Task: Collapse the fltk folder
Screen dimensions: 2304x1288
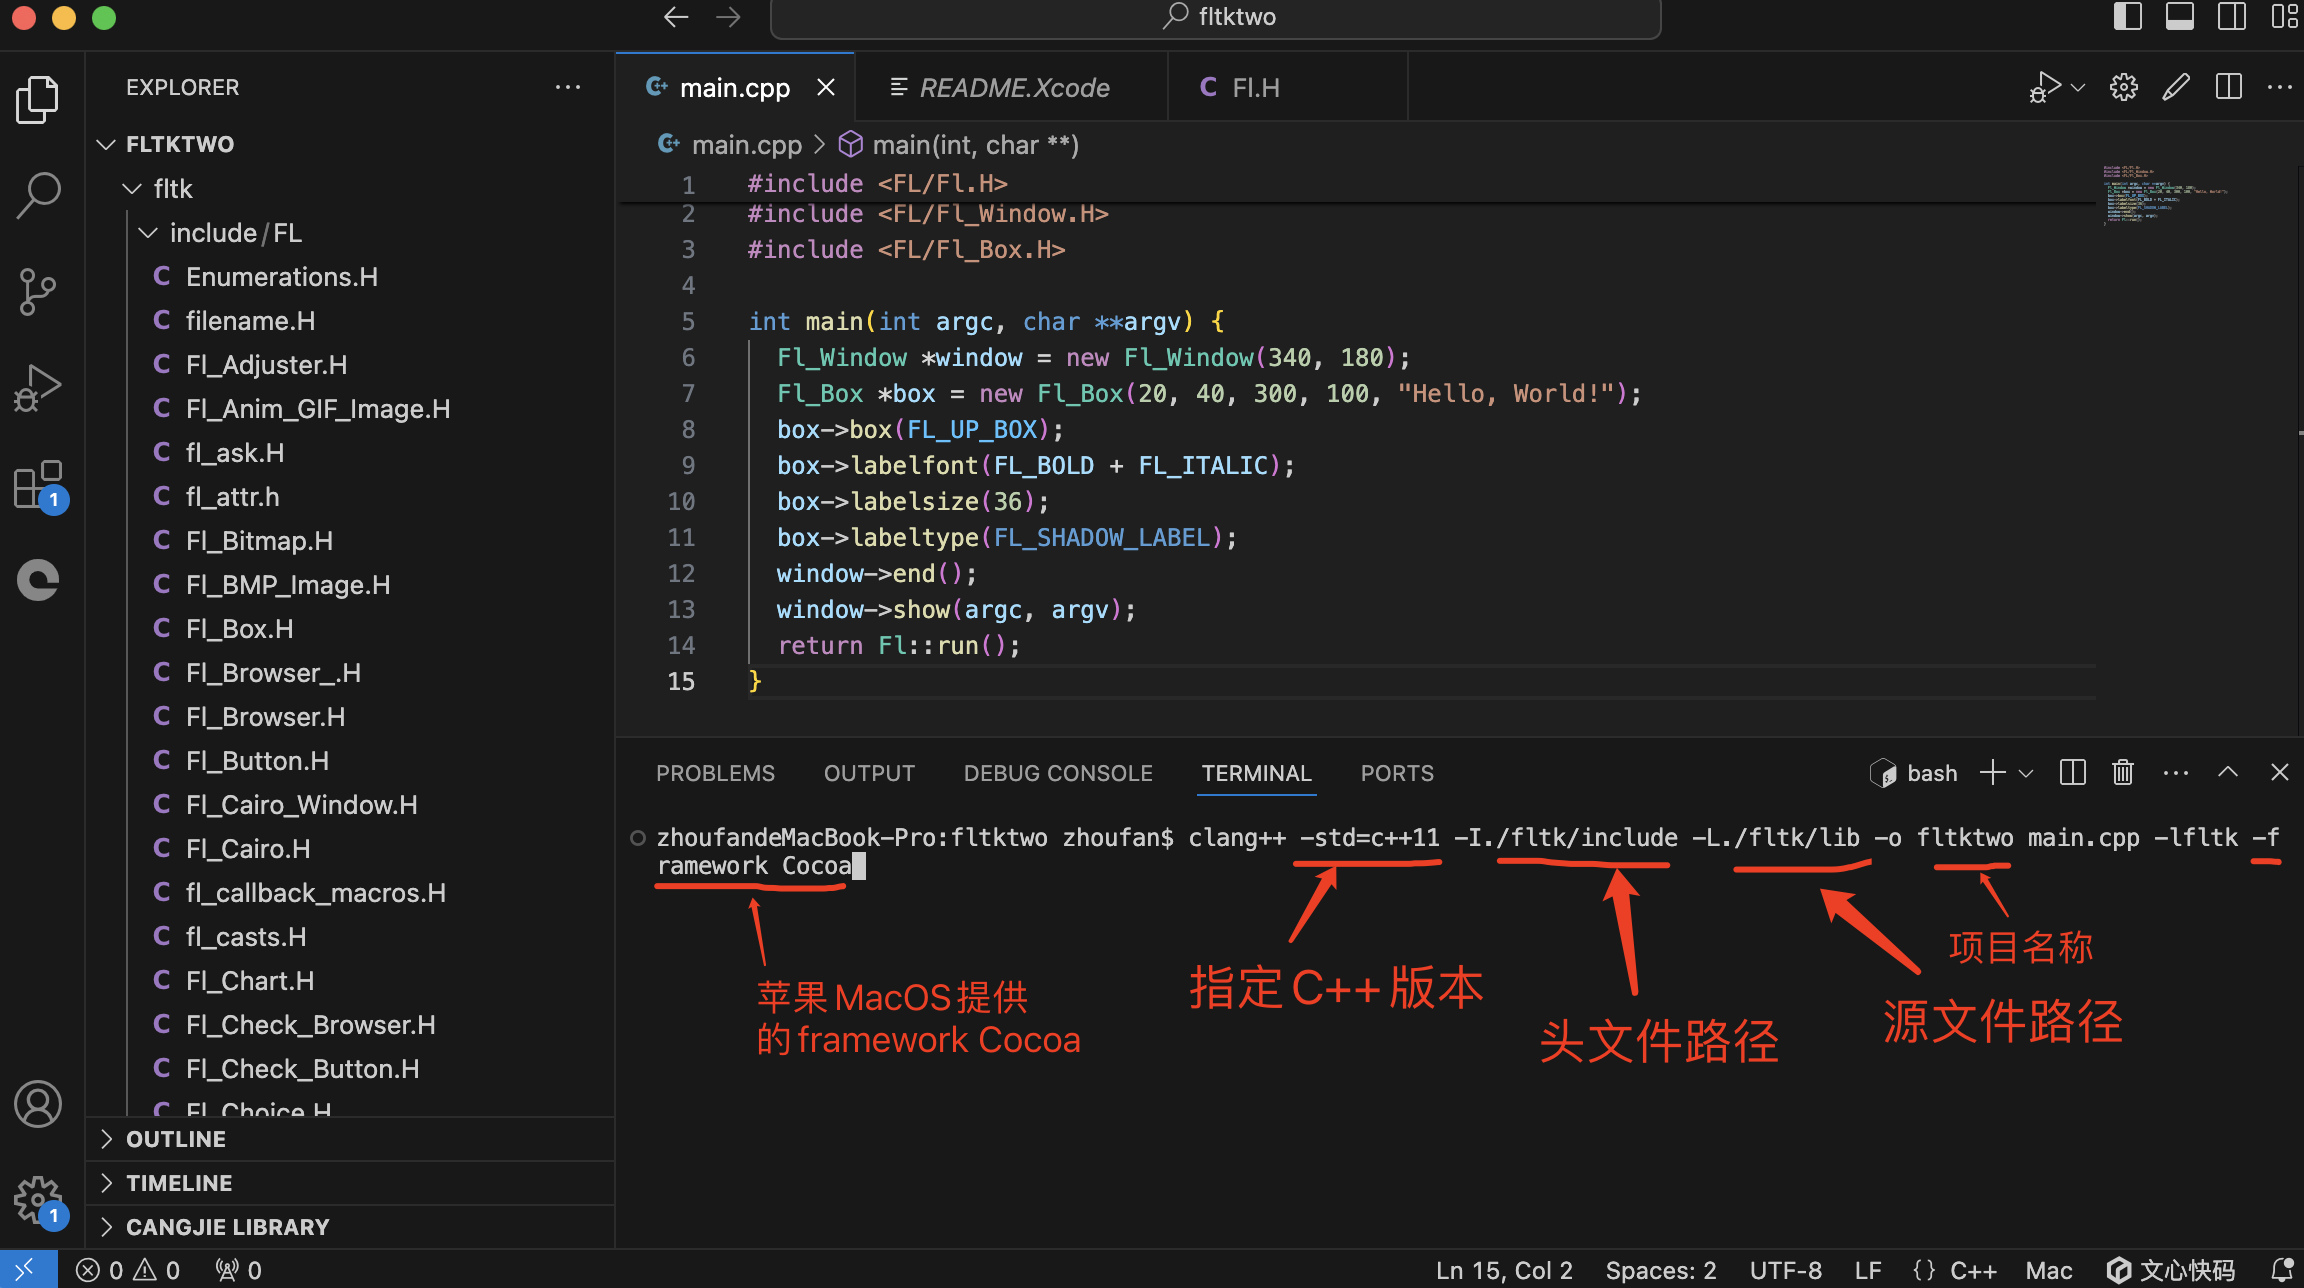Action: 132,188
